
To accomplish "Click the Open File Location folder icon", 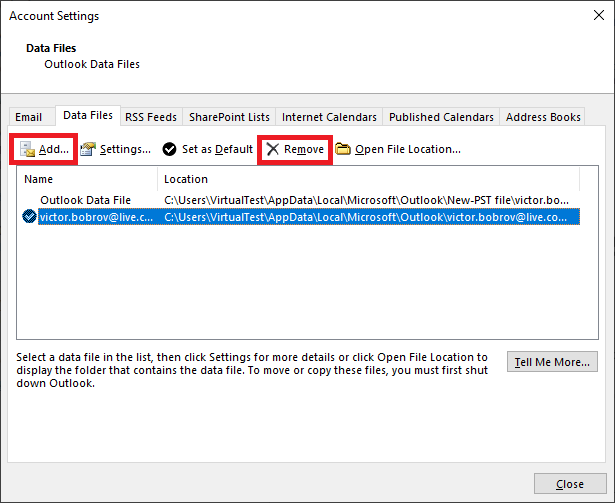I will 343,149.
